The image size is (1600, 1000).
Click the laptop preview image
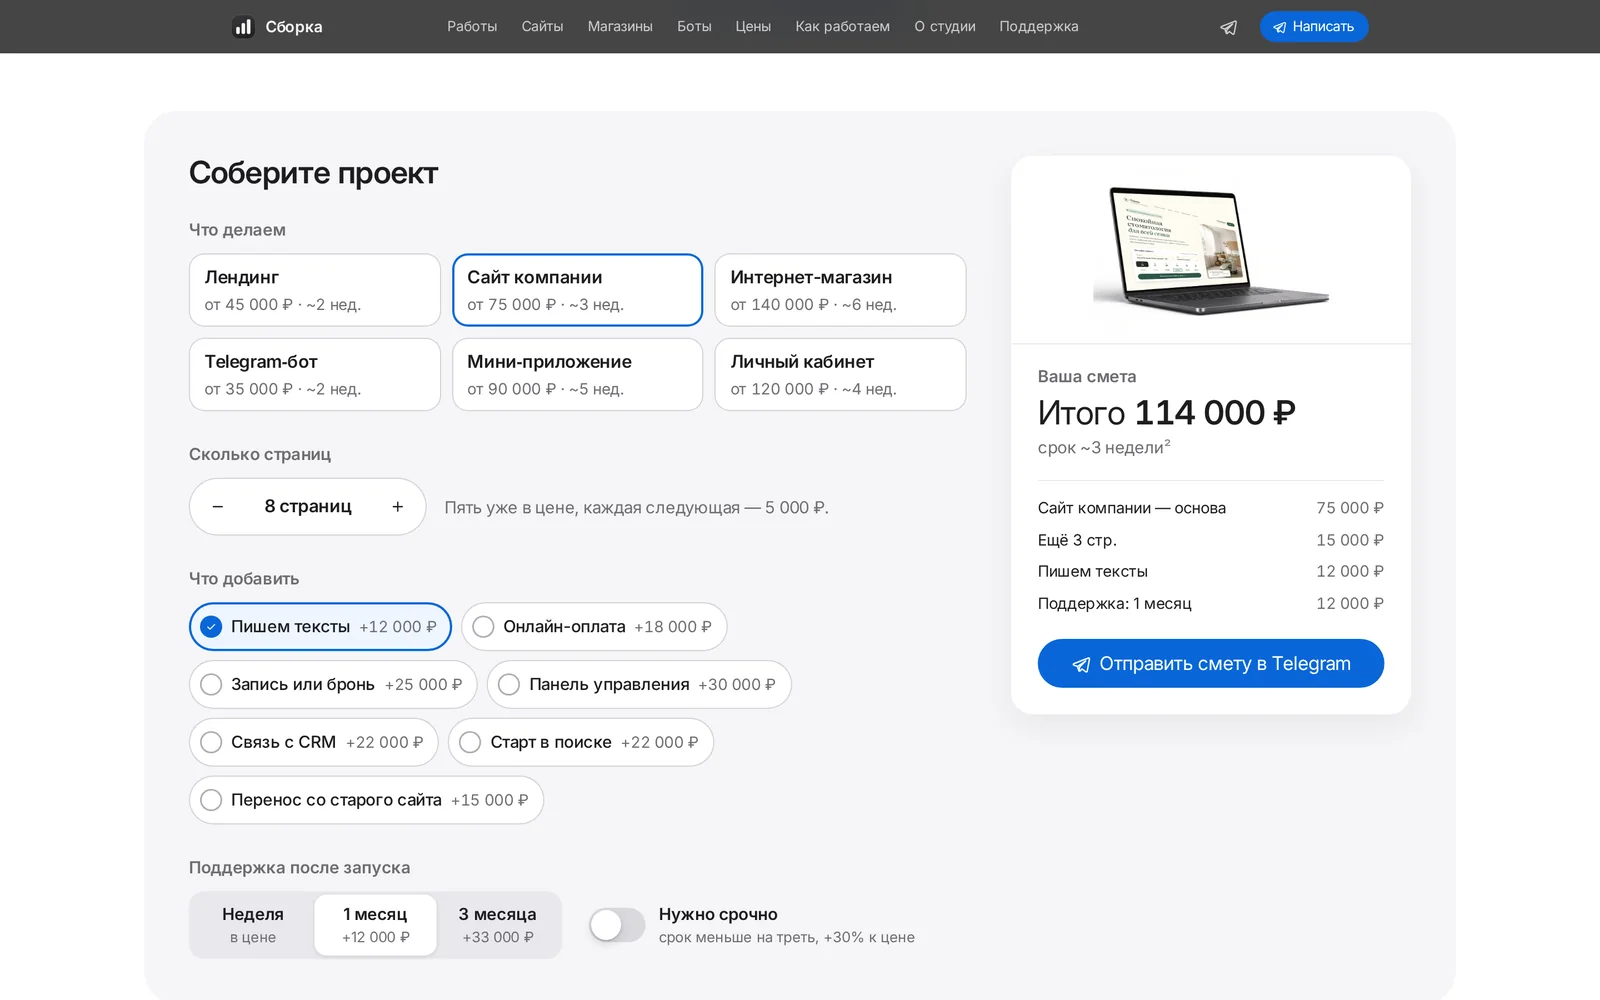tap(1210, 250)
